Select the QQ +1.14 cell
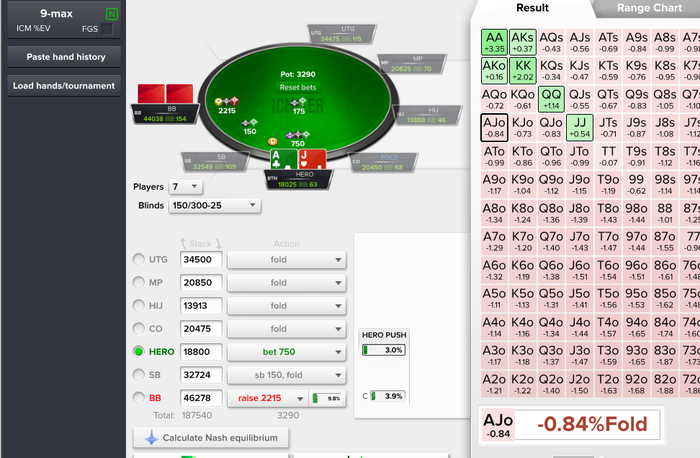Image resolution: width=700 pixels, height=458 pixels. [x=551, y=99]
